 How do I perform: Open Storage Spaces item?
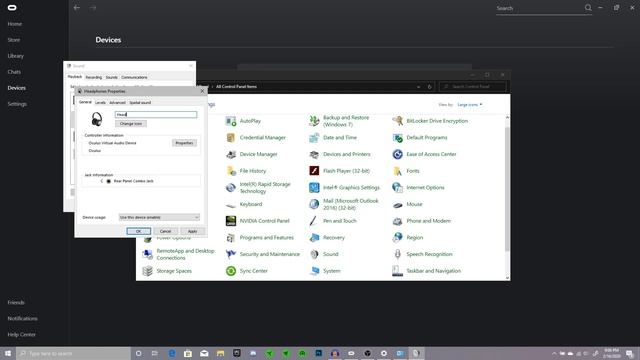pos(167,271)
